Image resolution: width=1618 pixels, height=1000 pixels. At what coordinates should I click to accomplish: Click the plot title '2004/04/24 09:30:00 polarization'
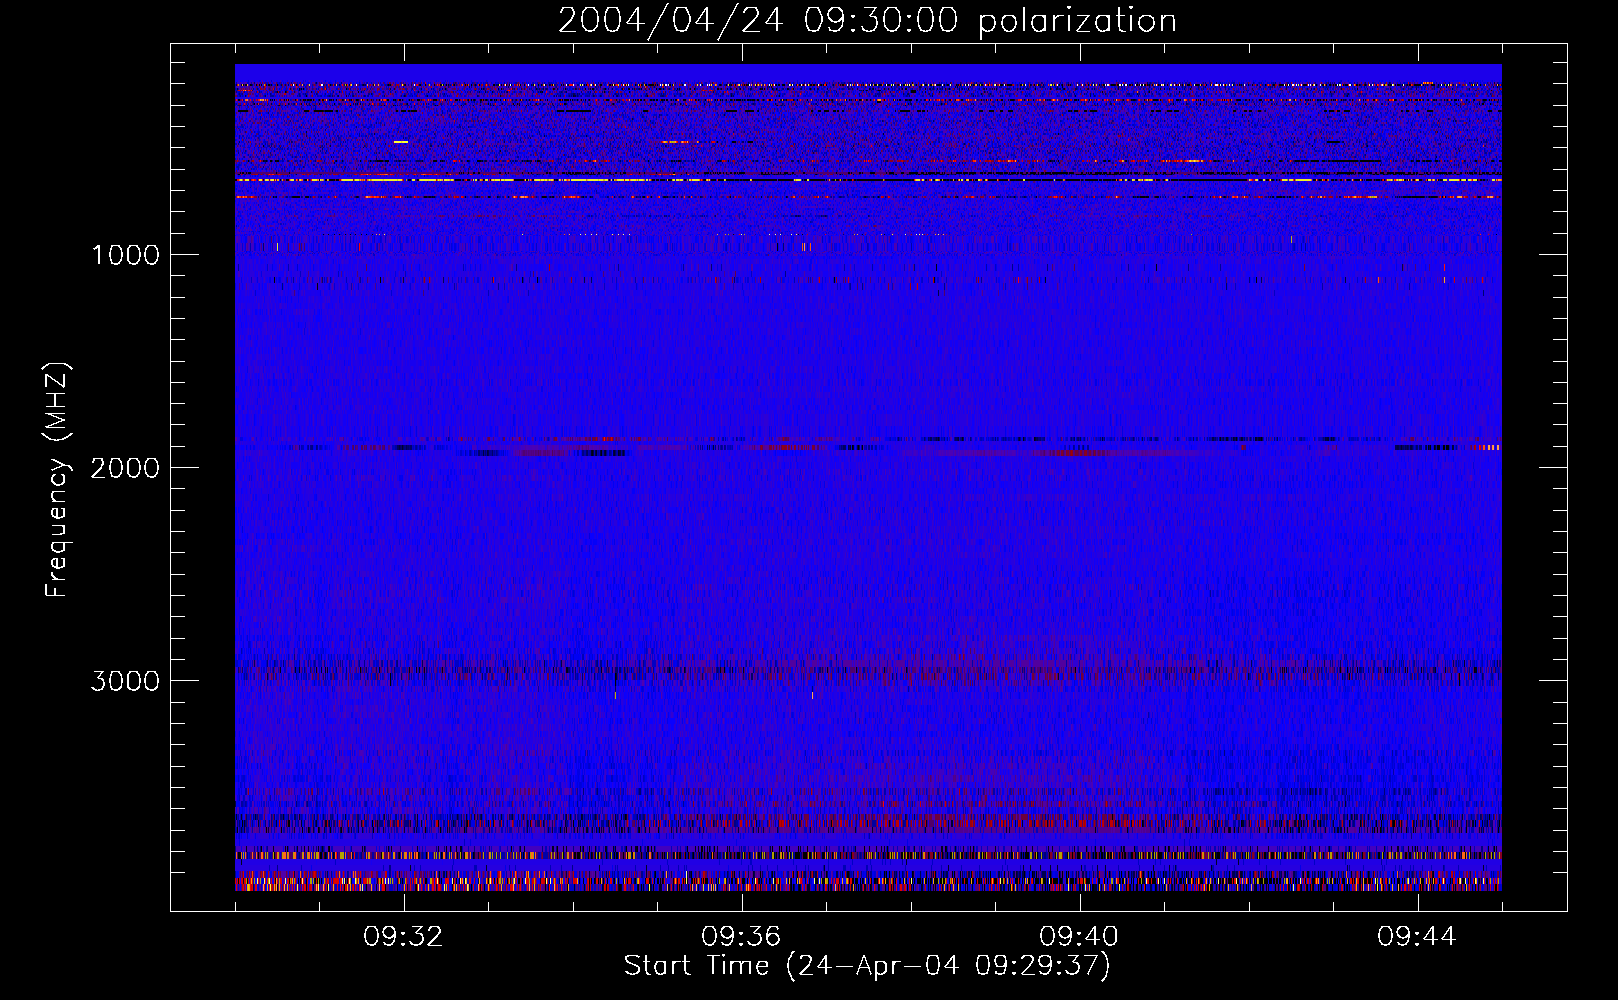click(x=867, y=21)
